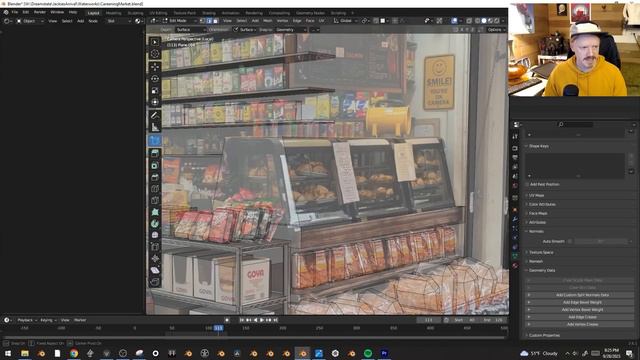Select the Annotate pencil tool
This screenshot has width=640, height=360.
coord(155,116)
